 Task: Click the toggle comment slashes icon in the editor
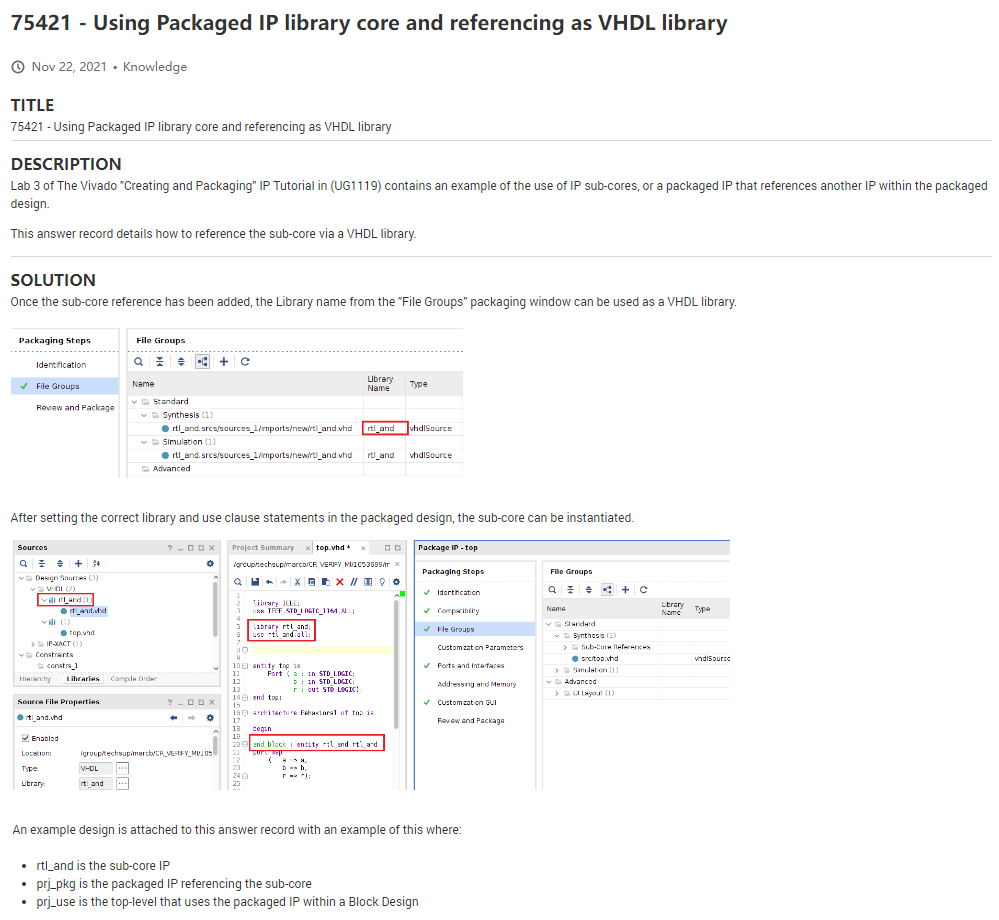354,582
